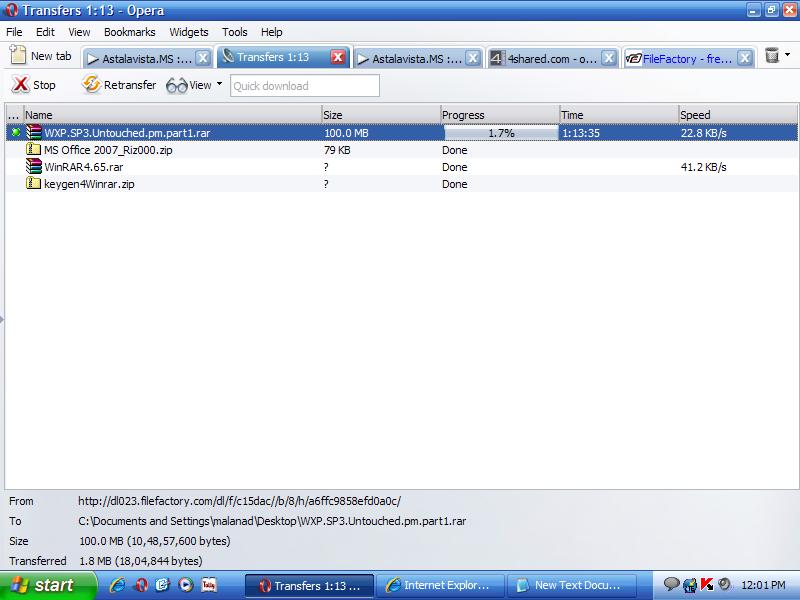The height and width of the screenshot is (600, 800).
Task: Click Internet Explorer quick launch icon
Action: click(118, 585)
